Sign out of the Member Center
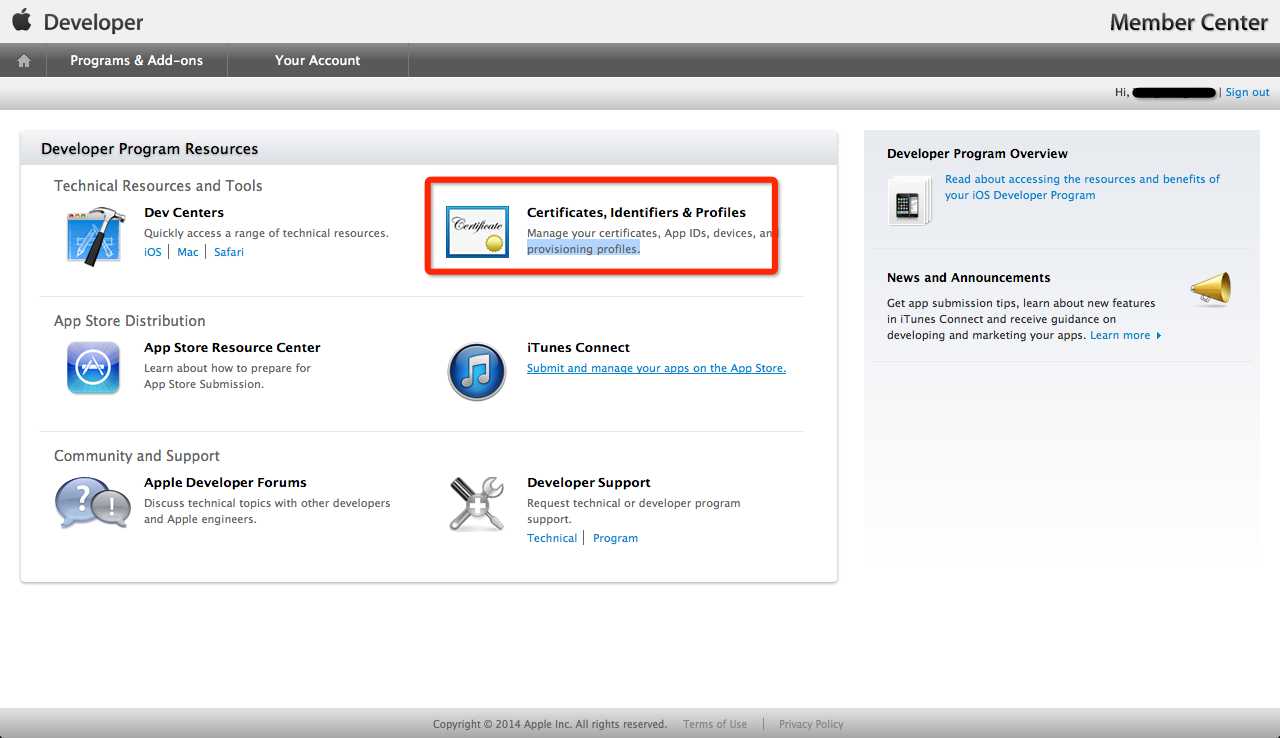This screenshot has height=738, width=1280. [x=1247, y=92]
